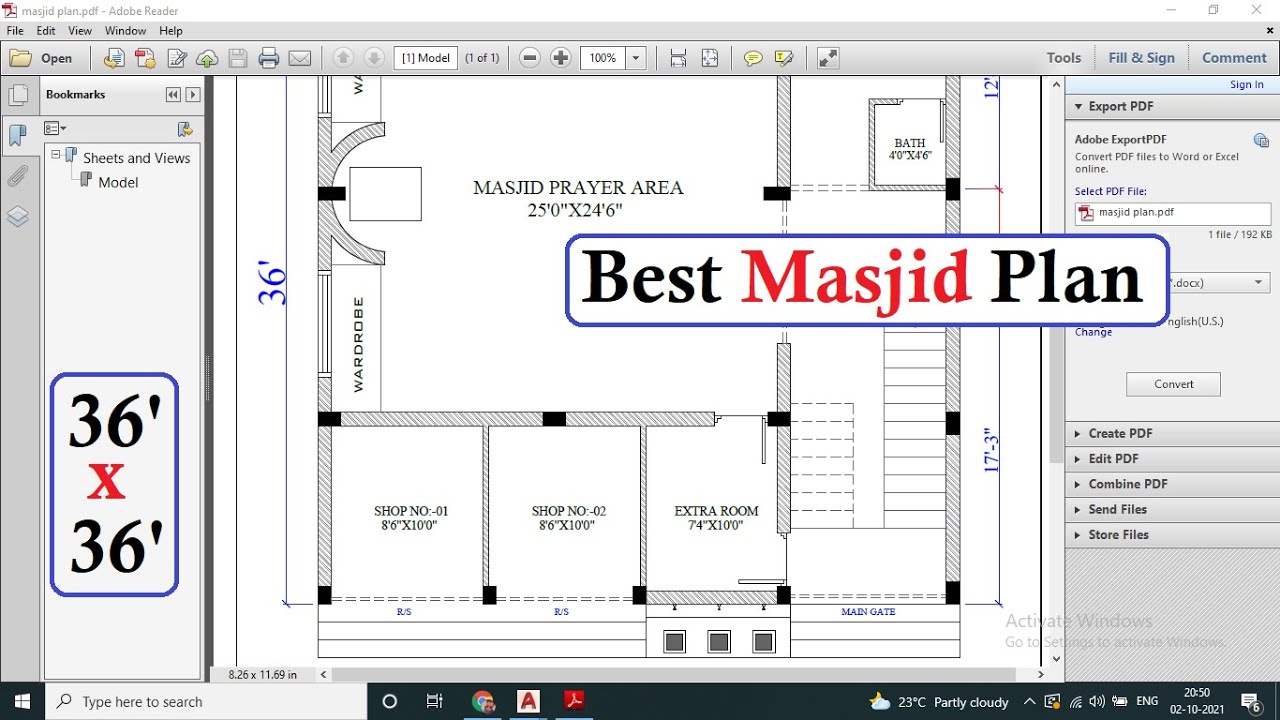Screen dimensions: 1280x720
Task: Open Task View on the taskbar
Action: click(x=434, y=701)
